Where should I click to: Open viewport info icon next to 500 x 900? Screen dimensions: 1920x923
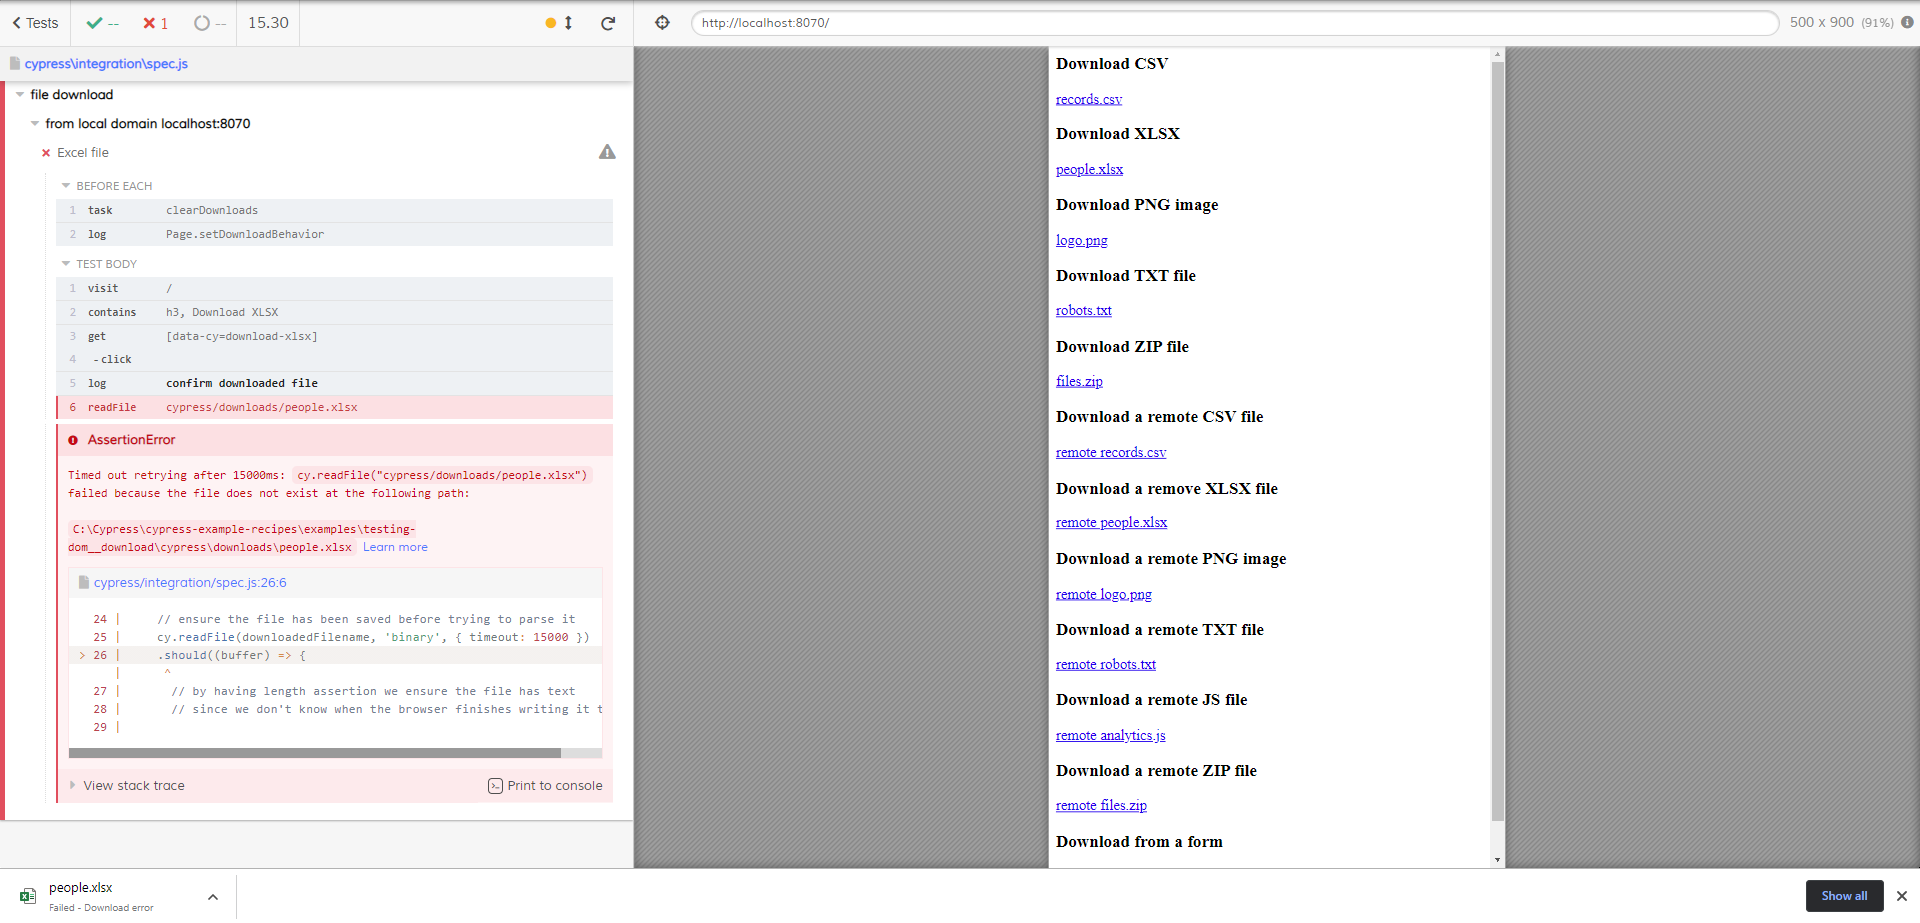click(1907, 22)
